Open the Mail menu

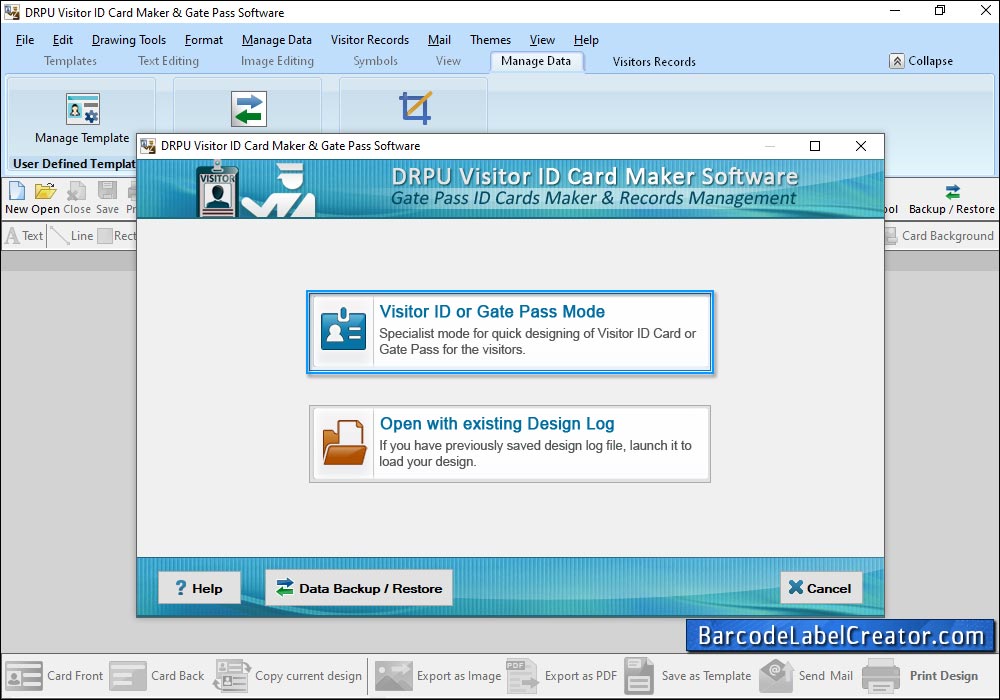pyautogui.click(x=439, y=40)
